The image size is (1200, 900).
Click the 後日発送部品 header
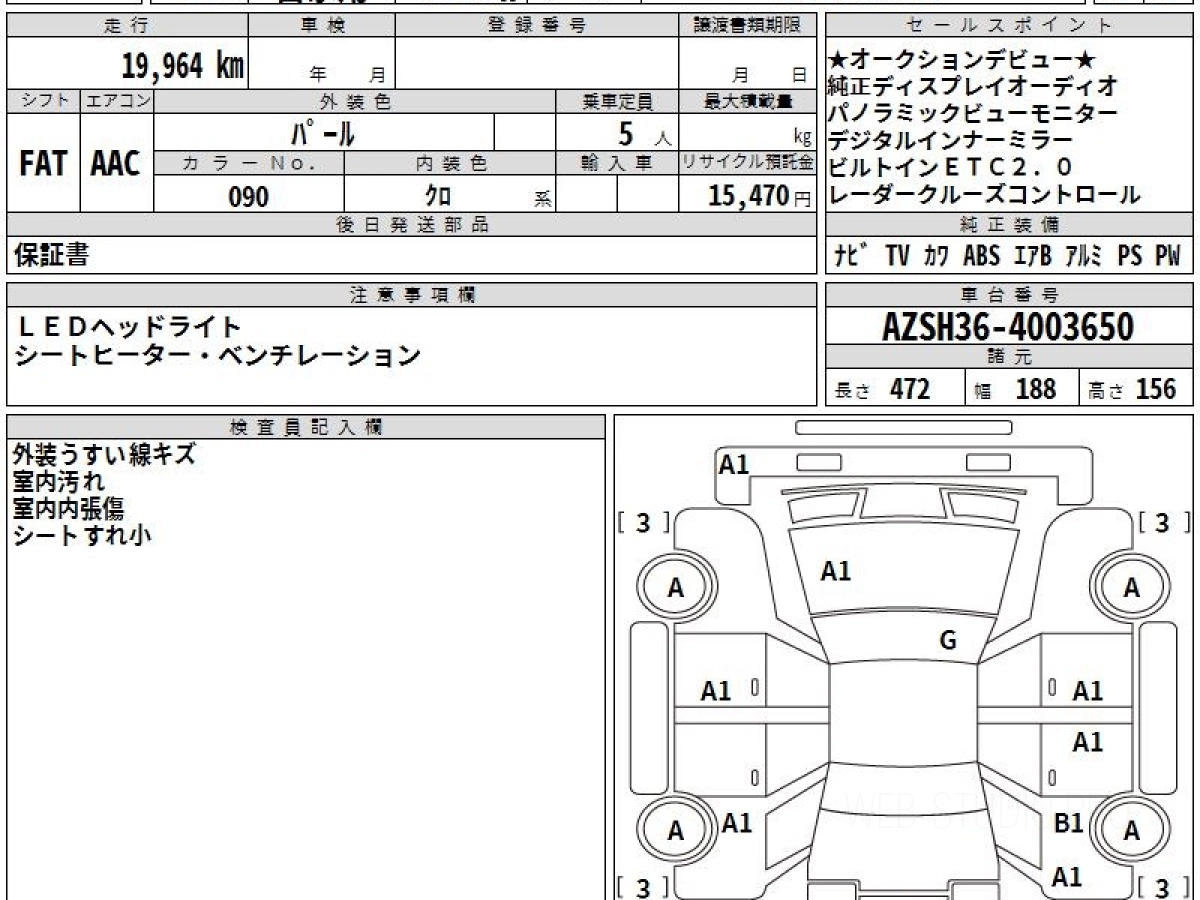[x=412, y=225]
